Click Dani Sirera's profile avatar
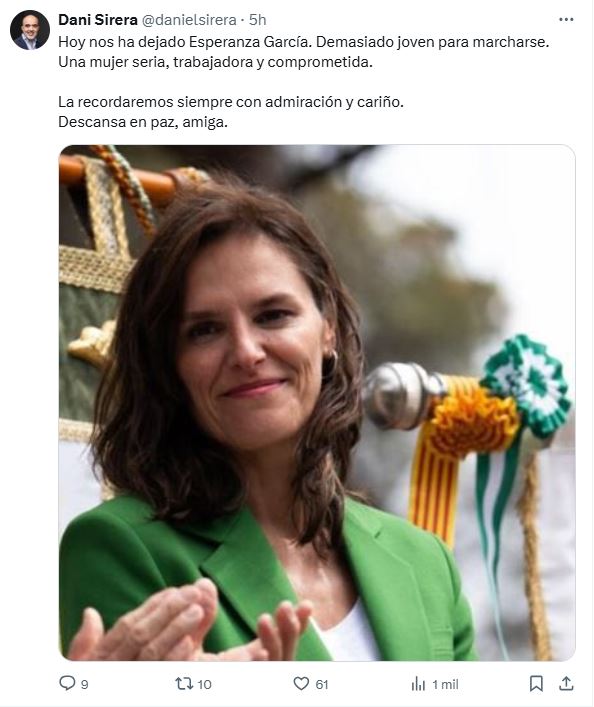 tap(30, 30)
